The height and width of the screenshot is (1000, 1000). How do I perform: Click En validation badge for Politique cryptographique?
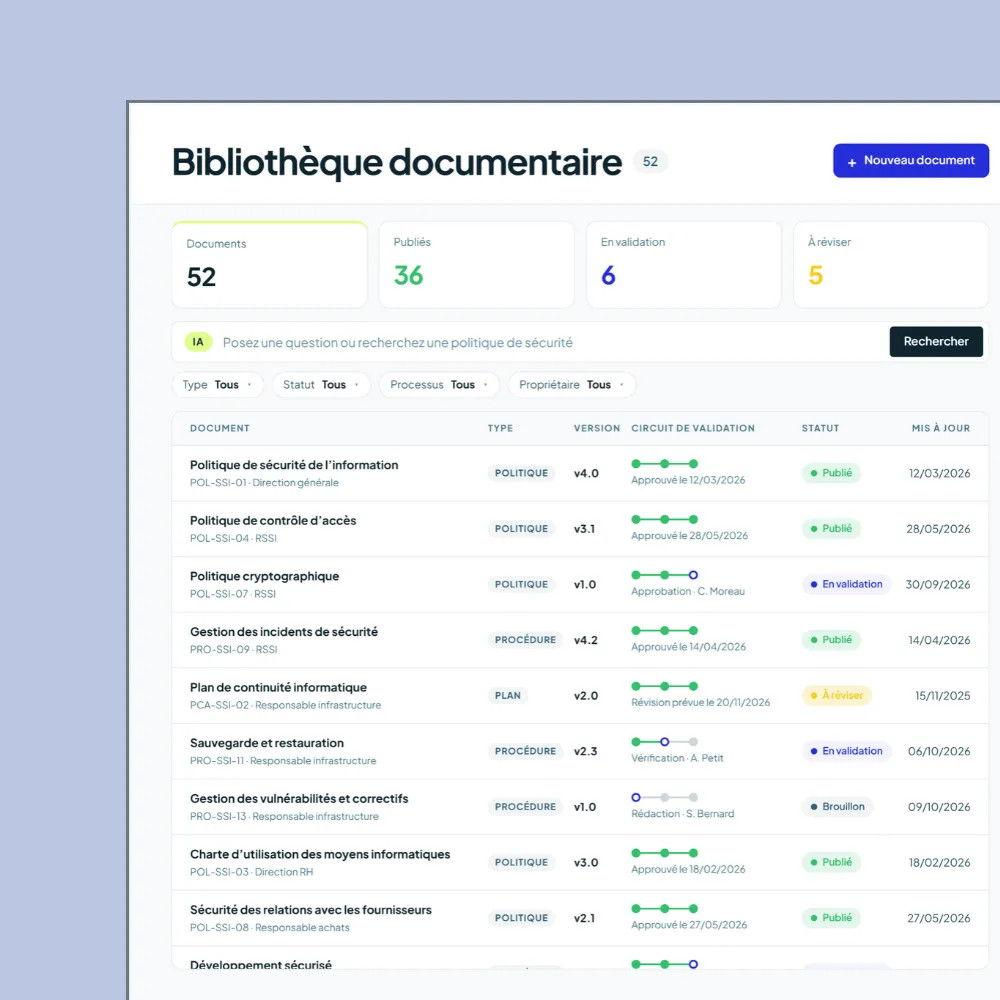click(846, 584)
